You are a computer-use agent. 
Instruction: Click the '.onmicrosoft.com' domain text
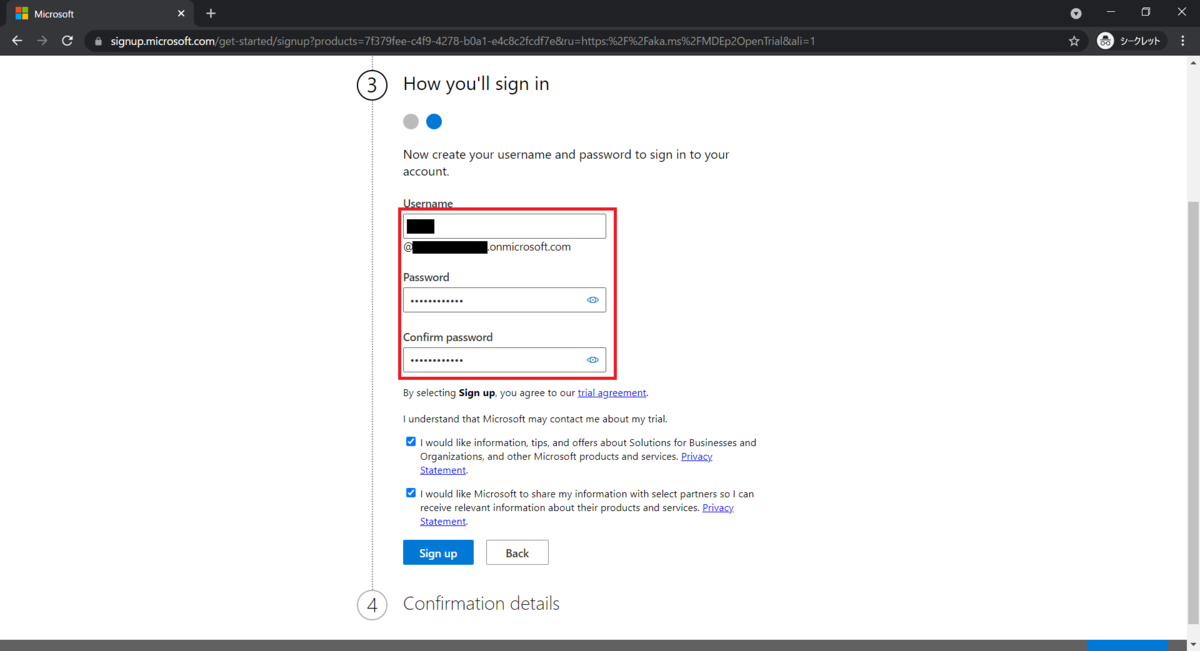529,246
